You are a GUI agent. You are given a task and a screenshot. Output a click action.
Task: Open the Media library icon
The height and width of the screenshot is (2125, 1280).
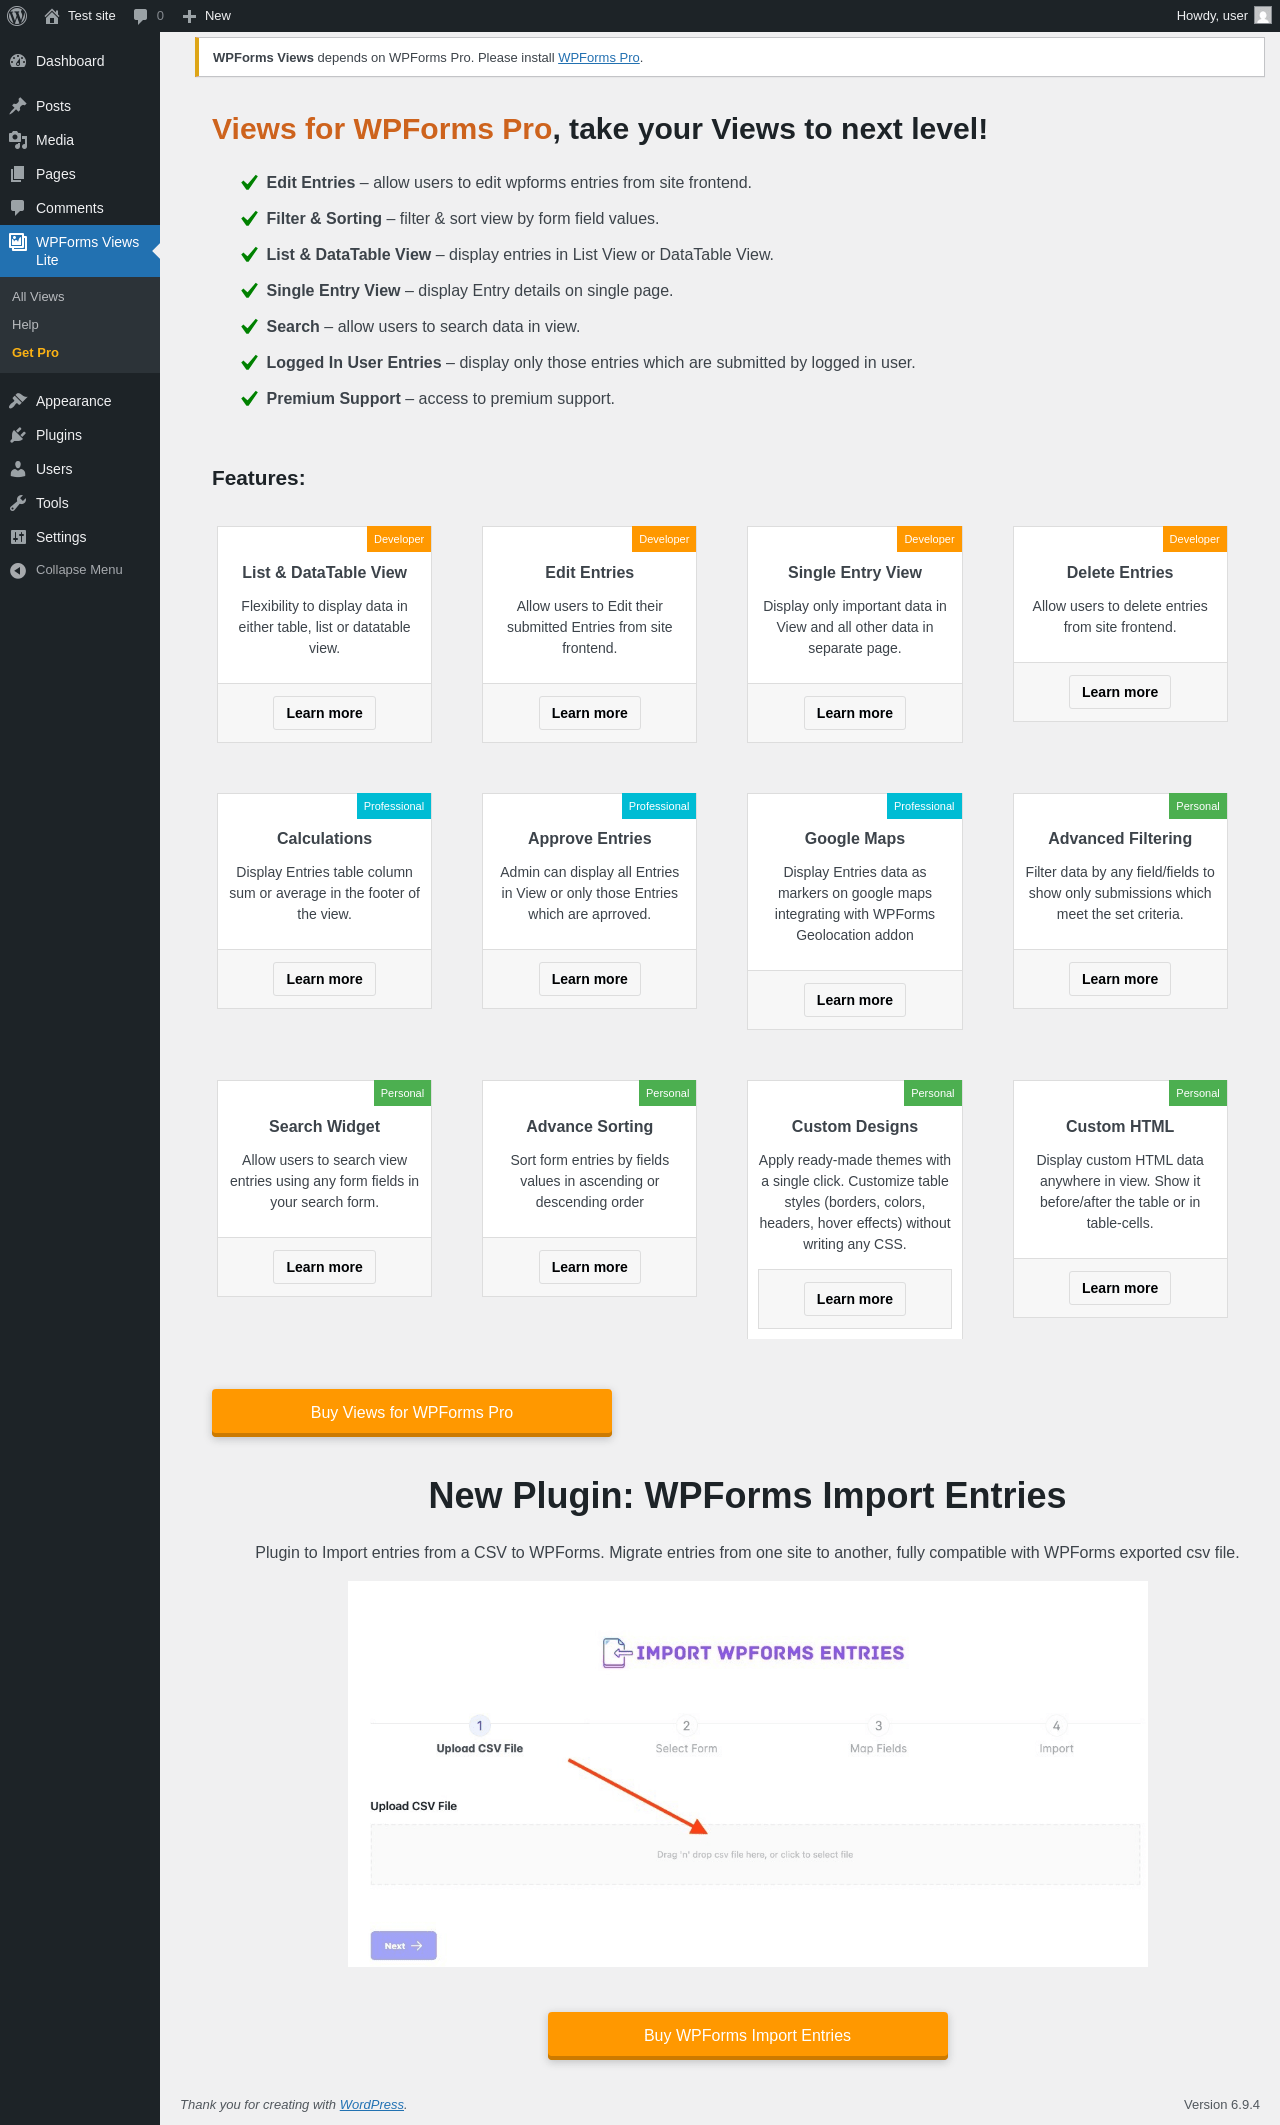[18, 140]
